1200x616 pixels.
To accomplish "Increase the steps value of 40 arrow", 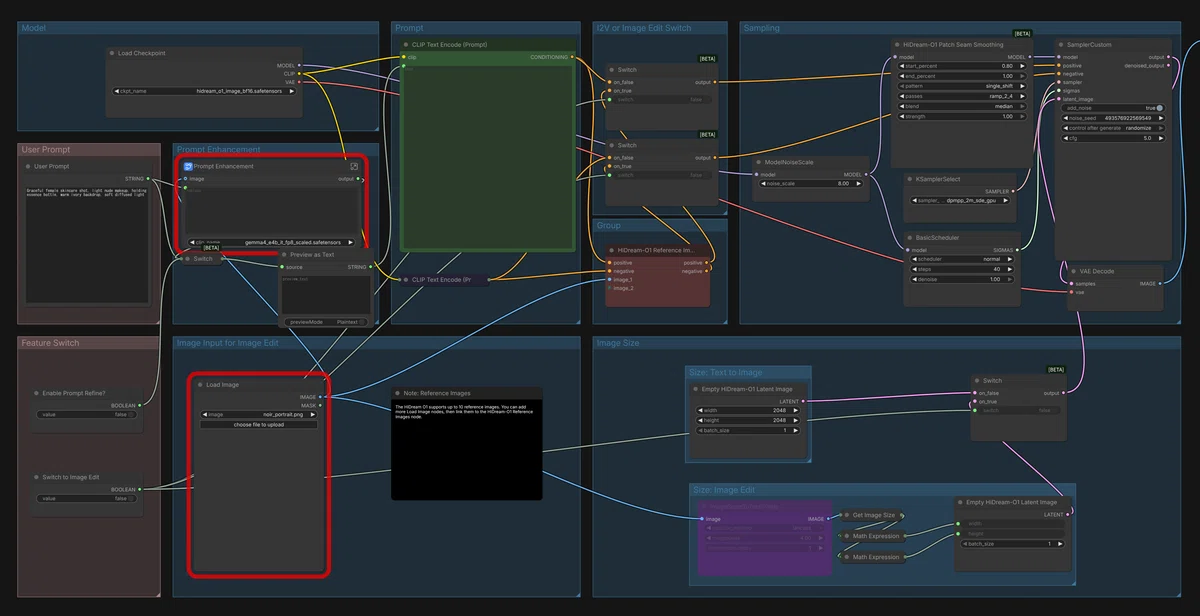I will pos(1010,269).
